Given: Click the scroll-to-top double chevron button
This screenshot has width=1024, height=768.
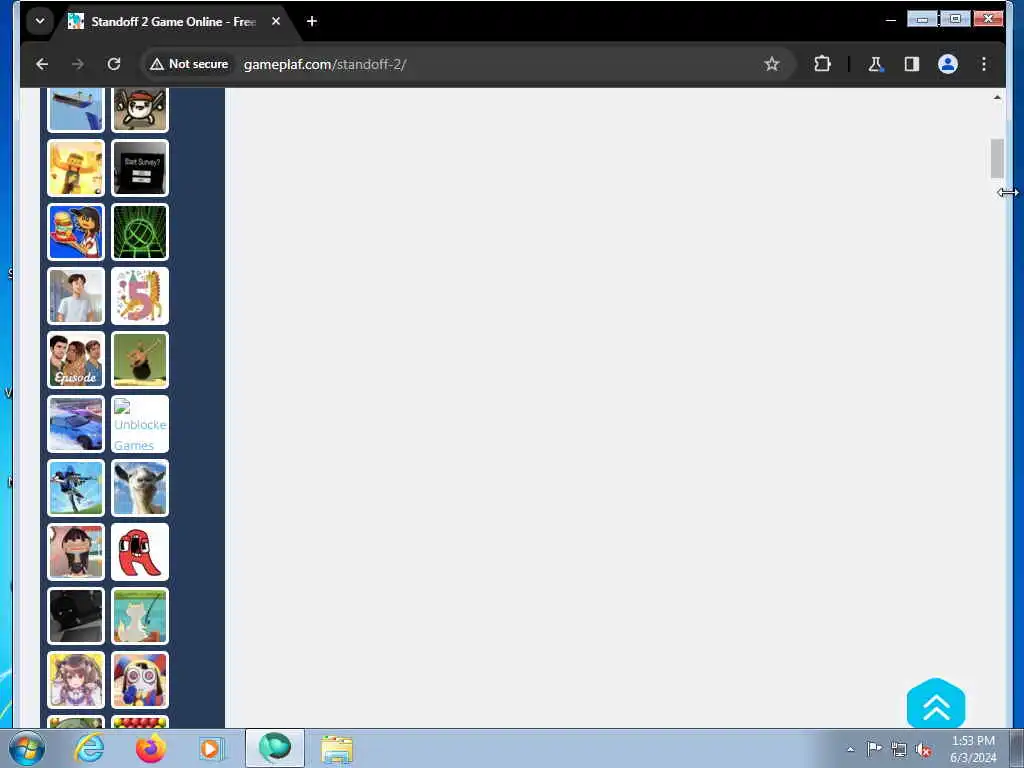Looking at the screenshot, I should click(936, 704).
